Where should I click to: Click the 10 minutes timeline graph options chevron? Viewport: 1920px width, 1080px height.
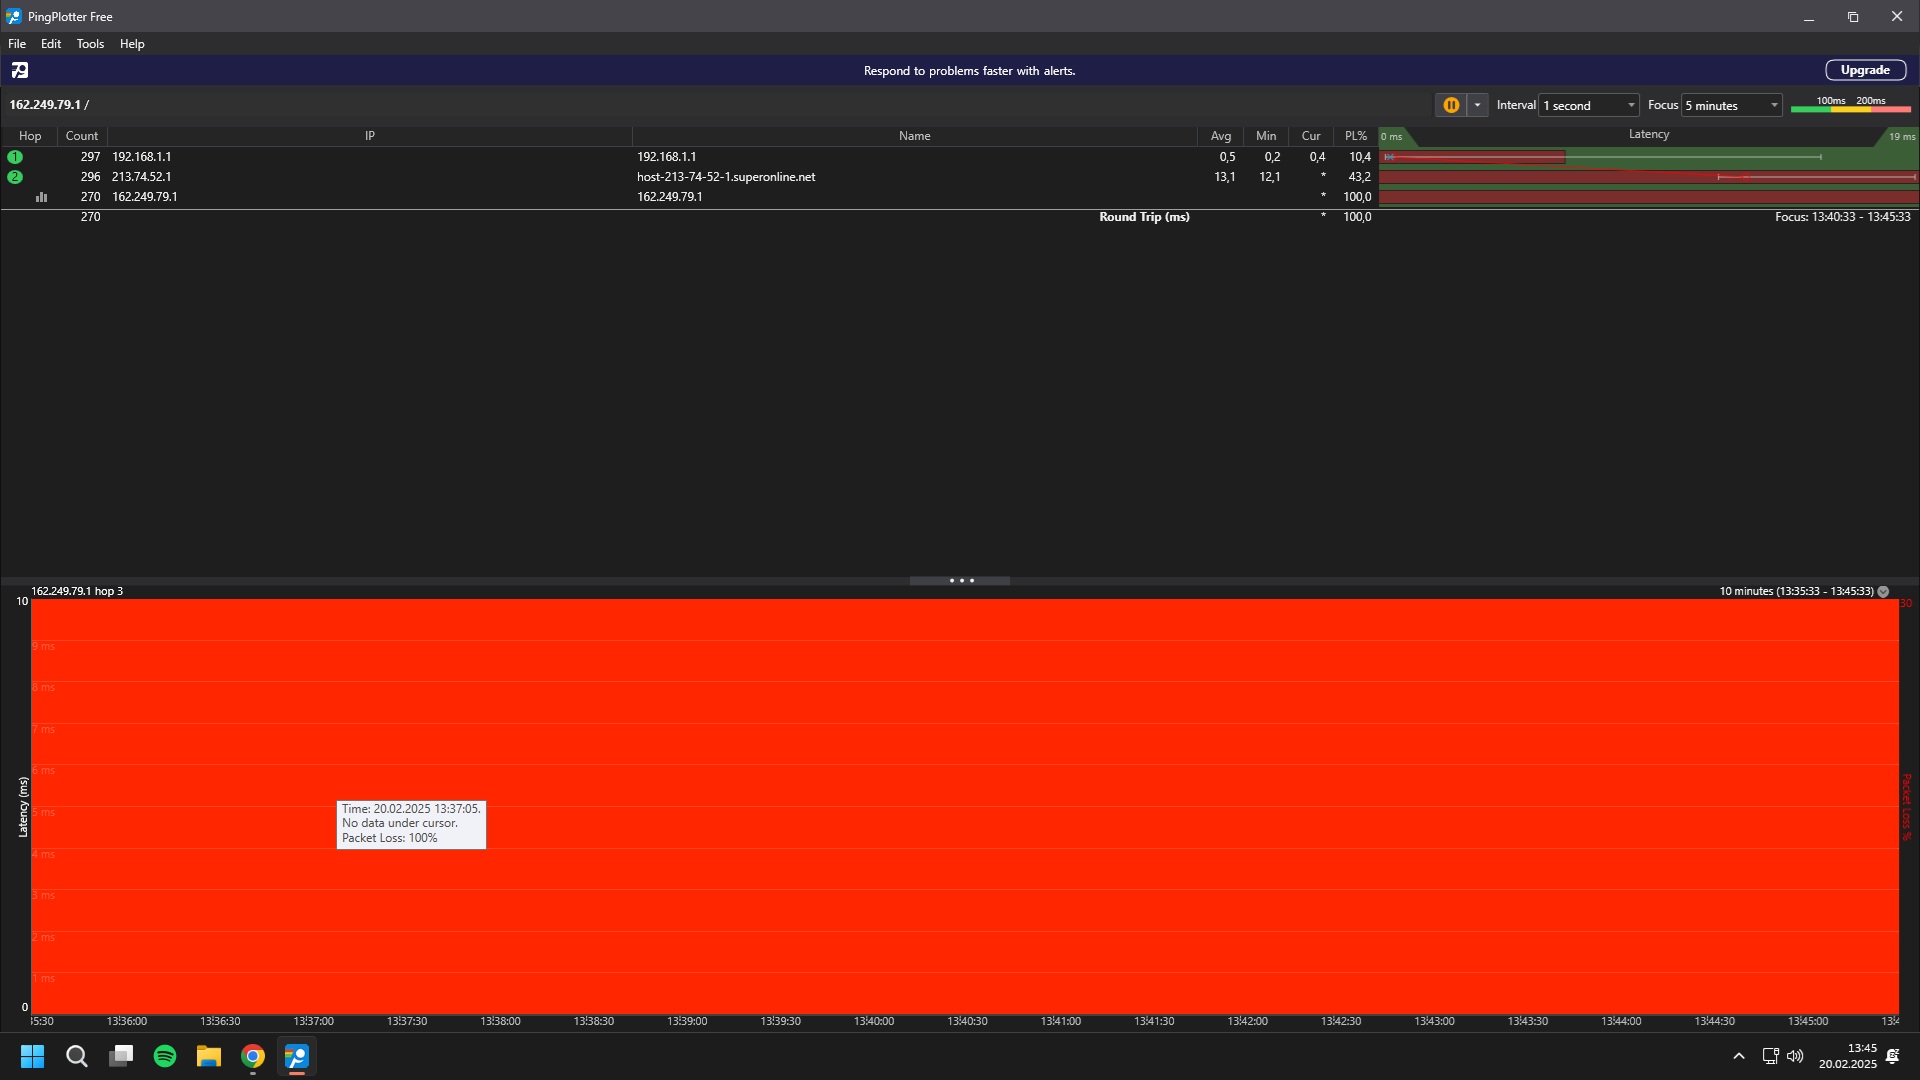coord(1883,592)
